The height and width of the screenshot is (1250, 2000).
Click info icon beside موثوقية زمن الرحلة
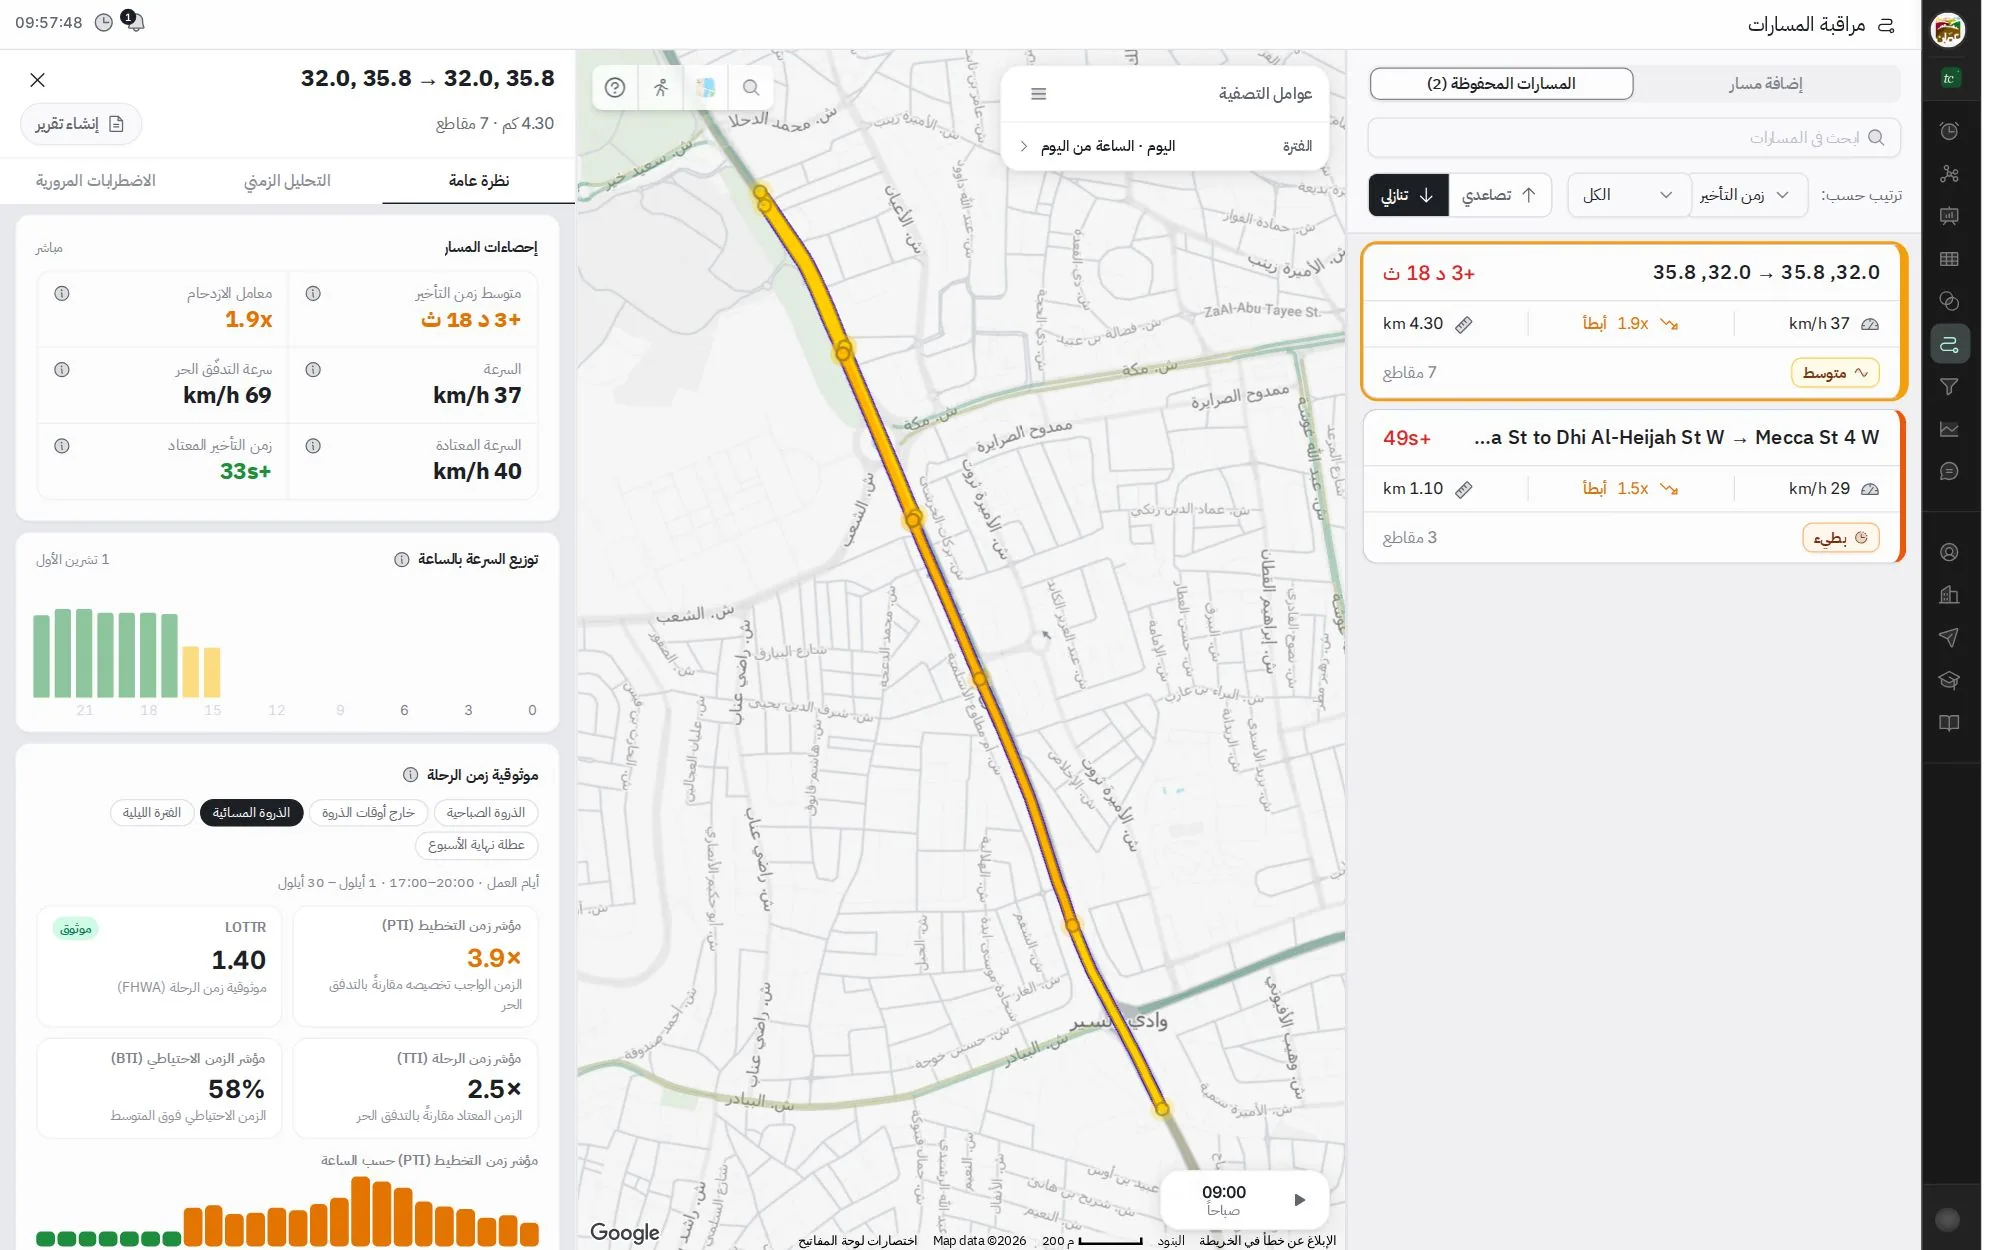pyautogui.click(x=410, y=775)
